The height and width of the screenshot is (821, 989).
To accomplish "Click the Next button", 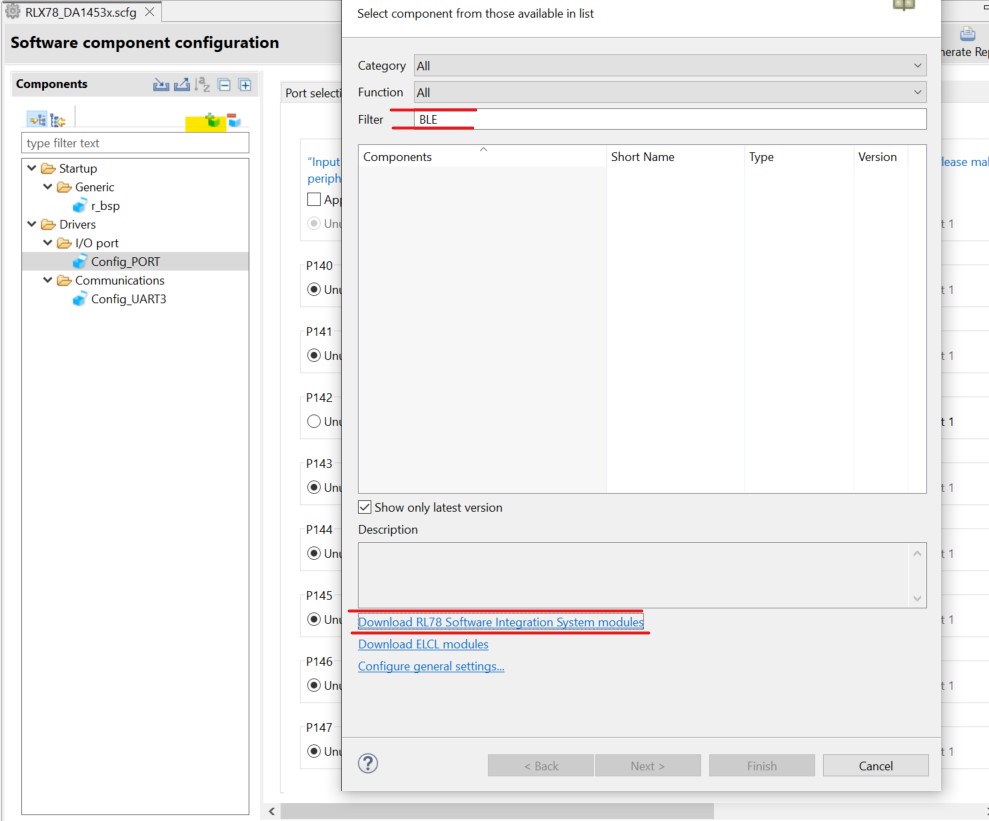I will tap(648, 766).
